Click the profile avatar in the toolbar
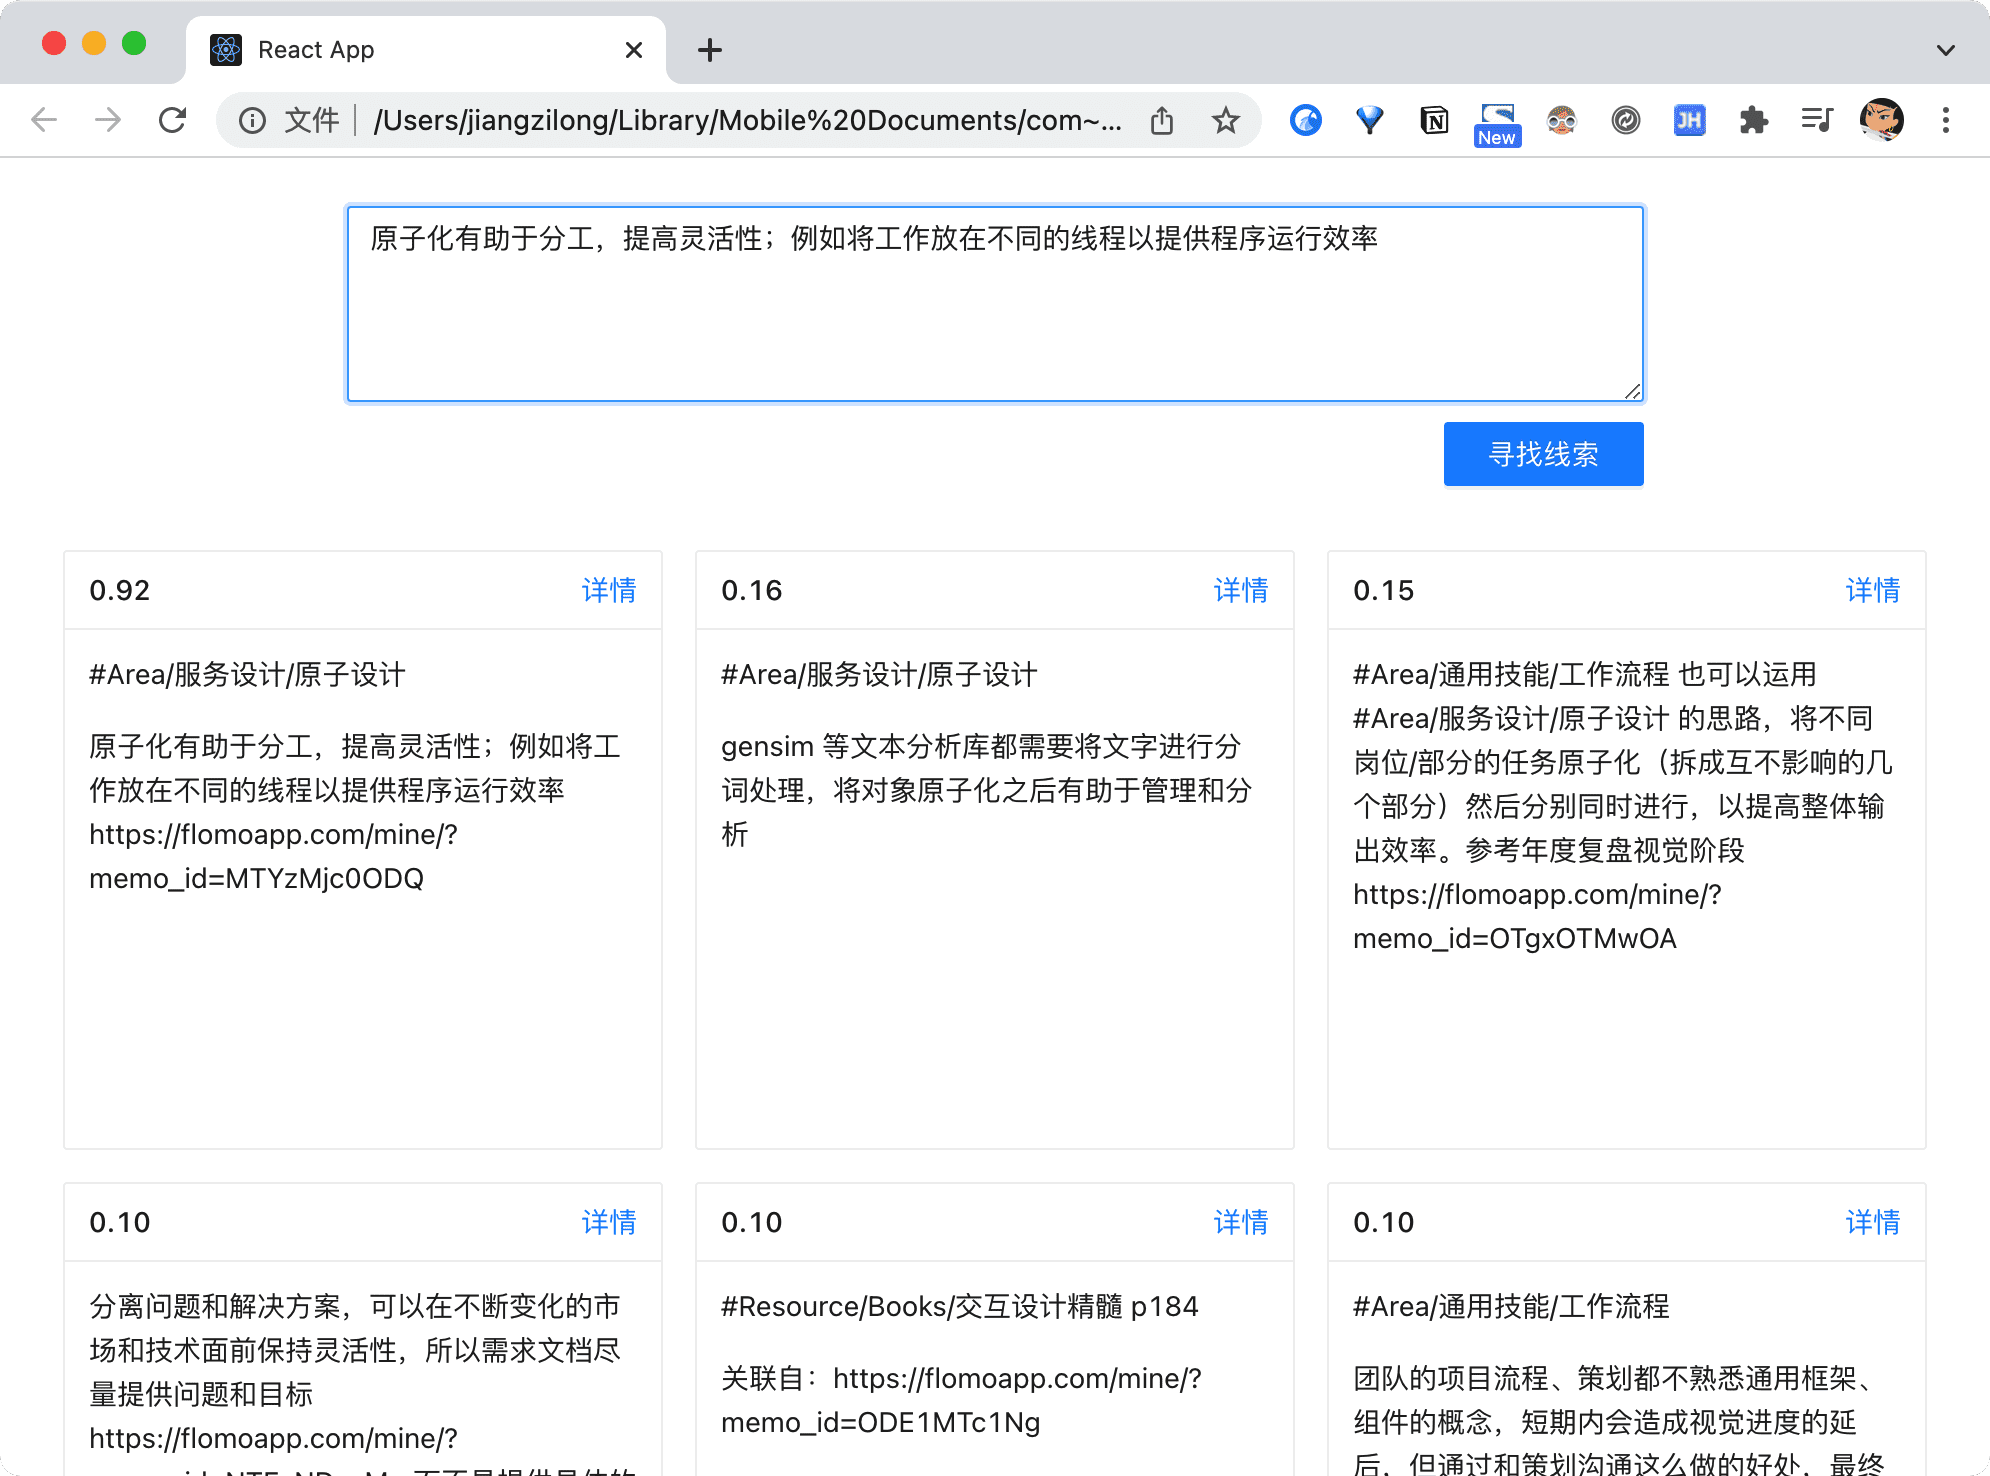This screenshot has height=1476, width=1990. [1881, 120]
